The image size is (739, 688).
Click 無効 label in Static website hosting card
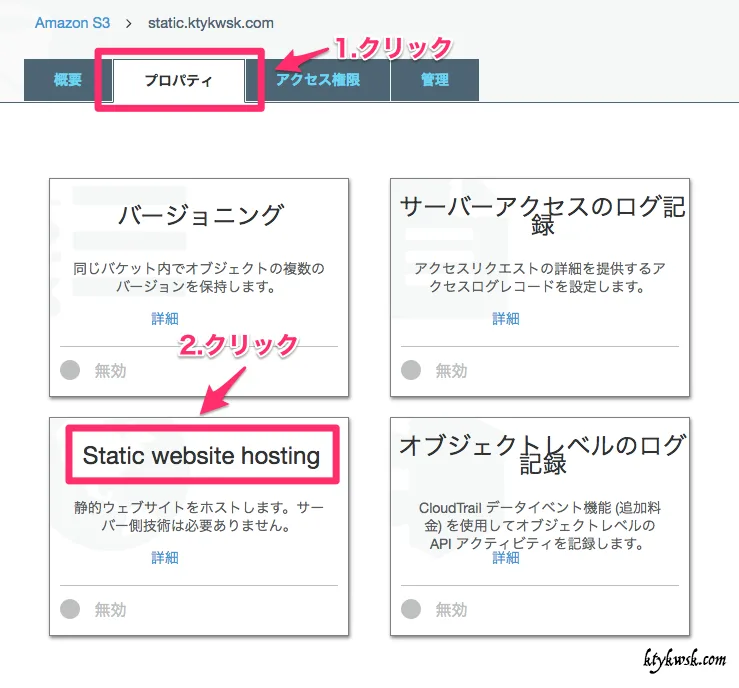coord(110,610)
